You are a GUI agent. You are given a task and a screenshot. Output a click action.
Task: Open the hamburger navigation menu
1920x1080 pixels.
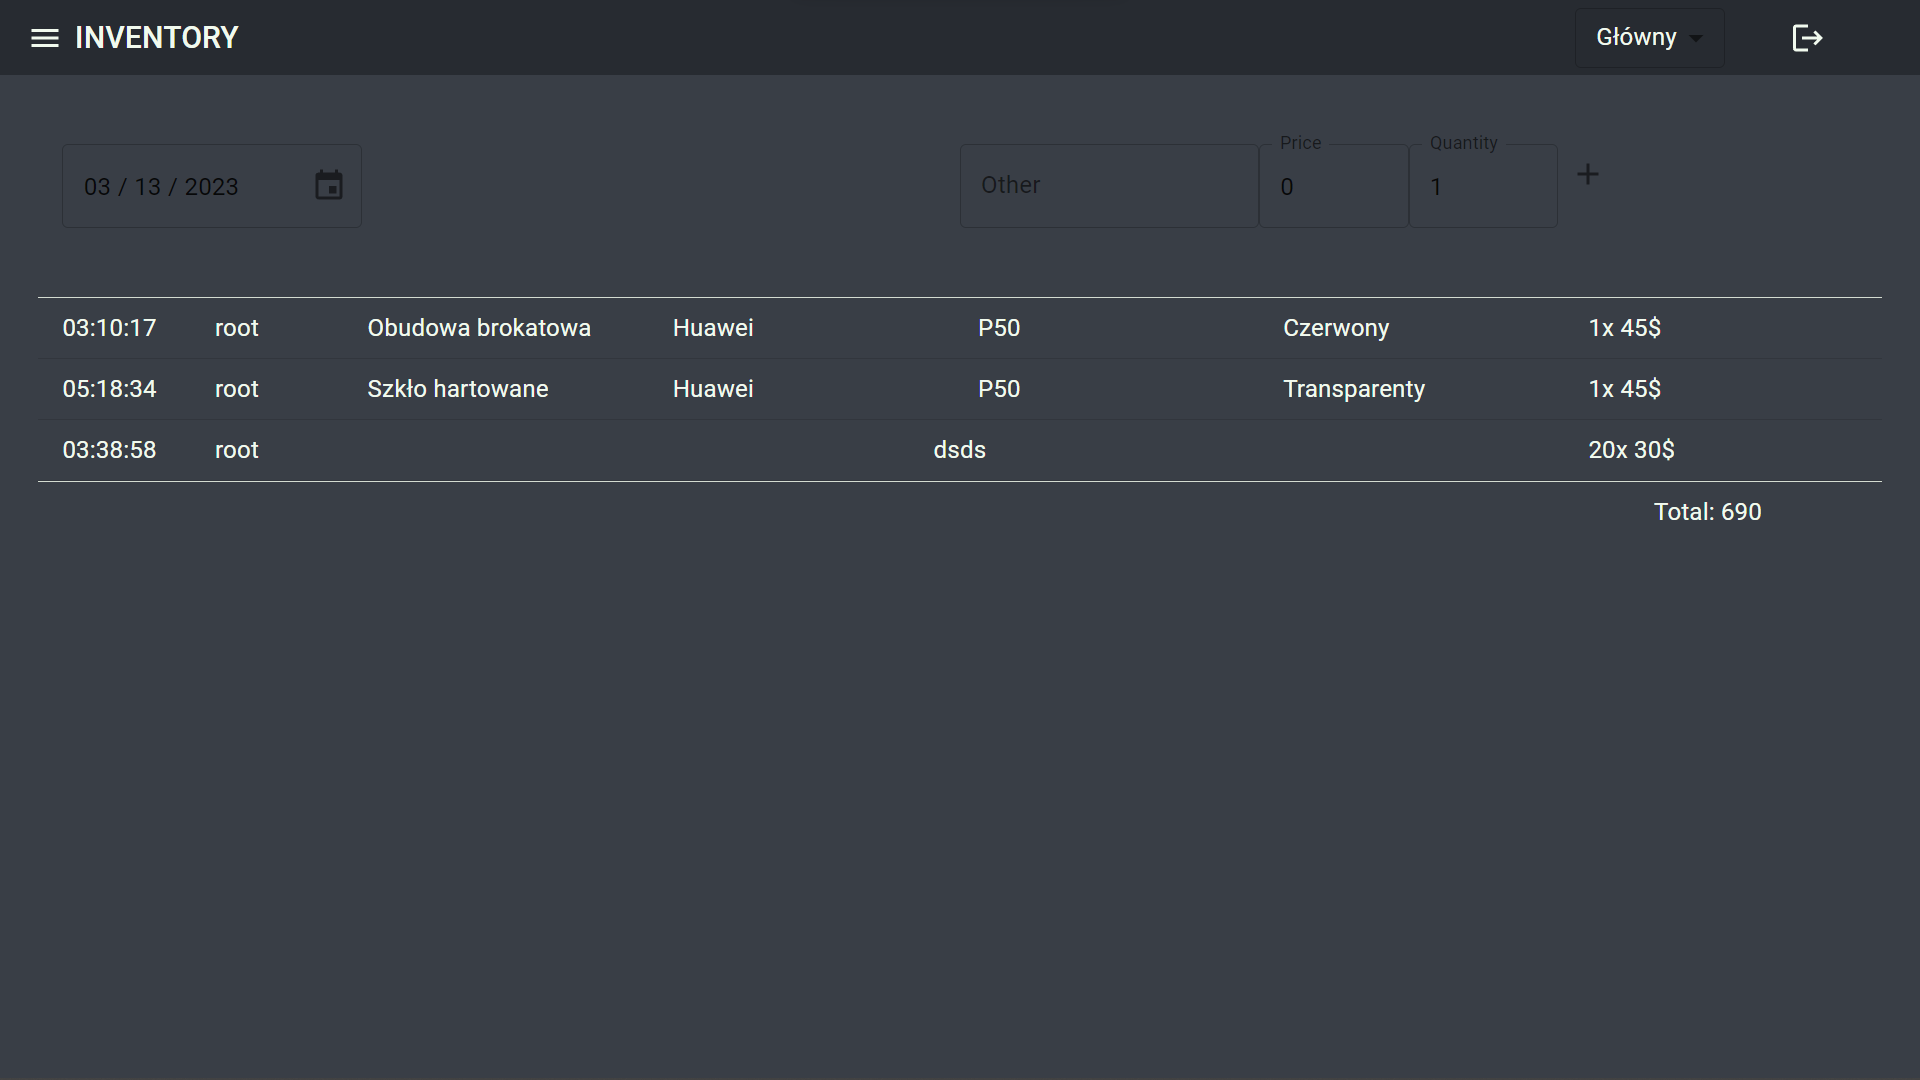[x=45, y=38]
